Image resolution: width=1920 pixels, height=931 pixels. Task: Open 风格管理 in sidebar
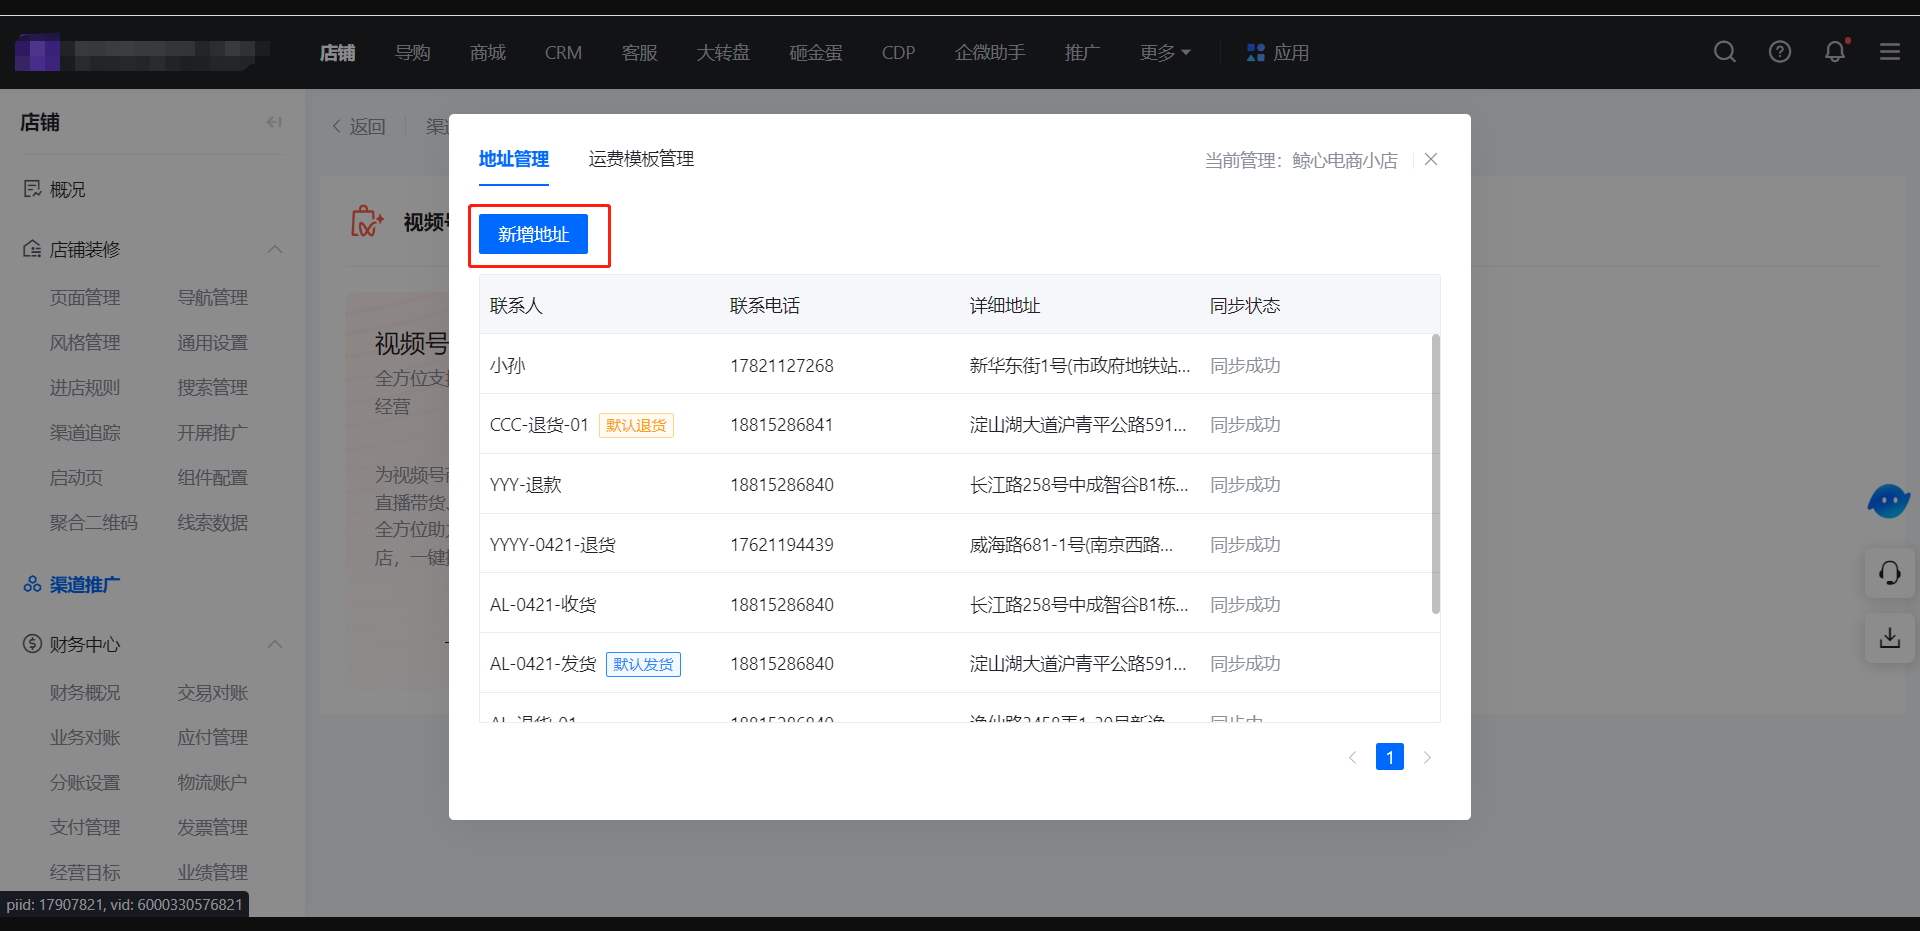click(85, 343)
